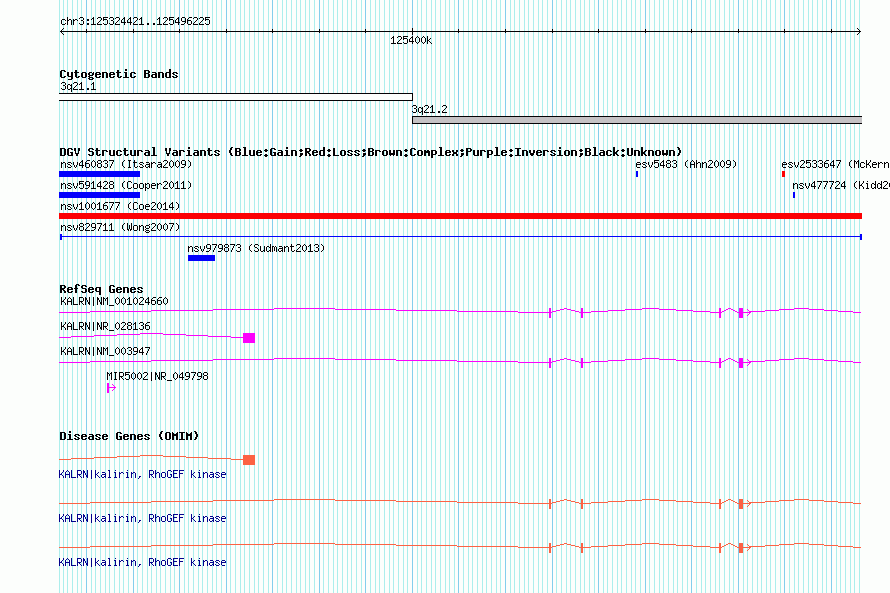Select the small blue nsv477724 variant mark
The width and height of the screenshot is (890, 593).
tap(794, 195)
